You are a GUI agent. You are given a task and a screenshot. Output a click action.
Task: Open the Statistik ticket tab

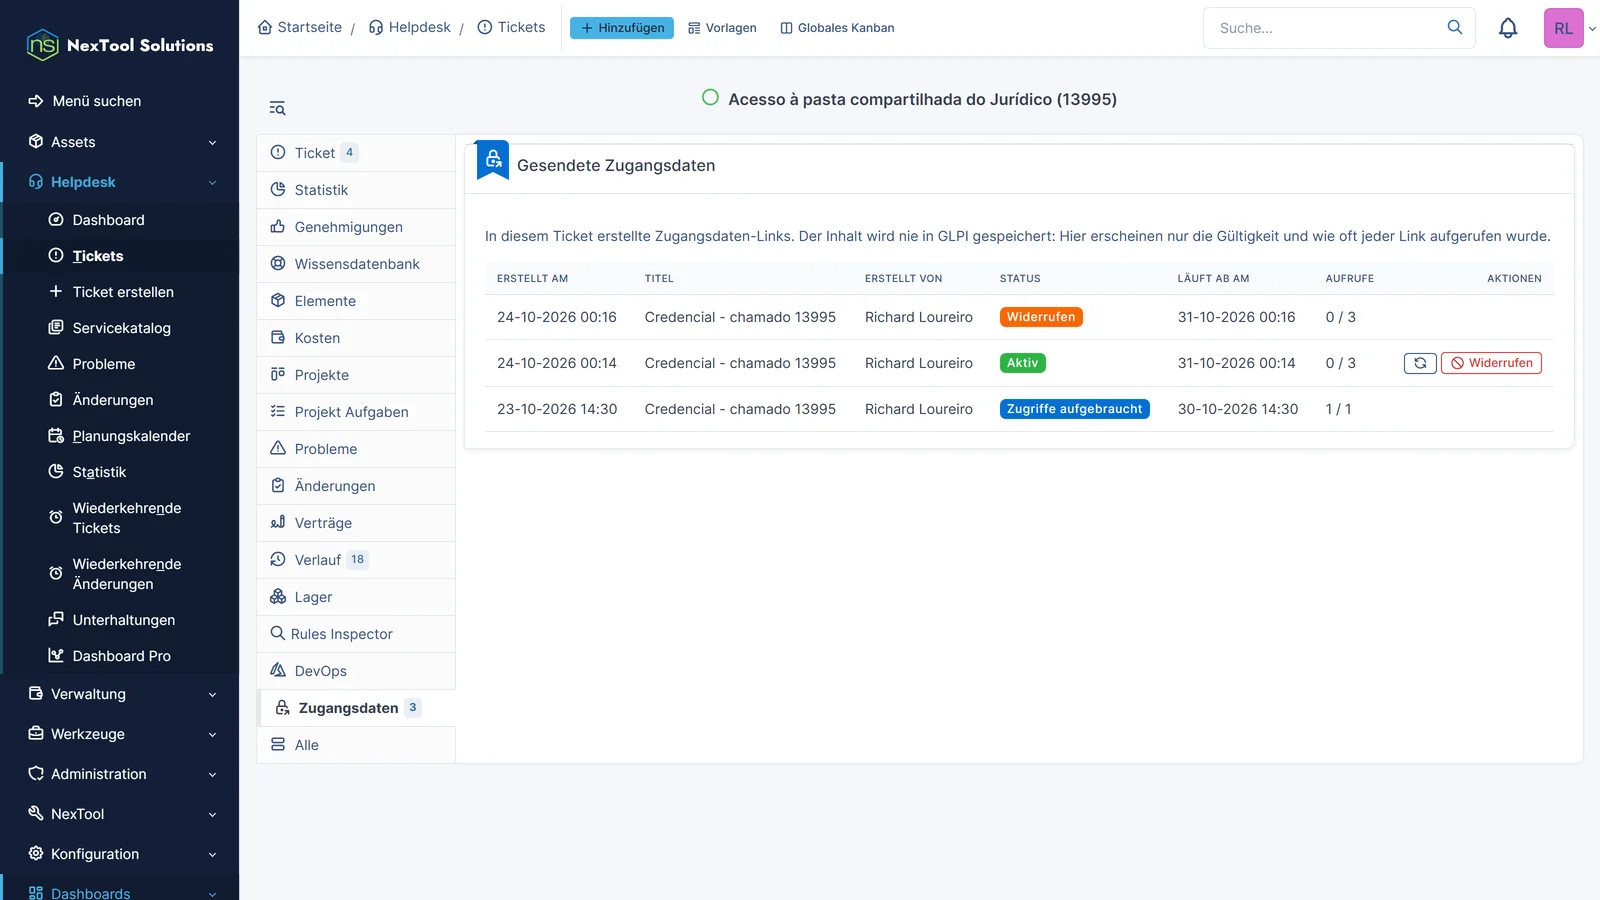[x=356, y=190]
